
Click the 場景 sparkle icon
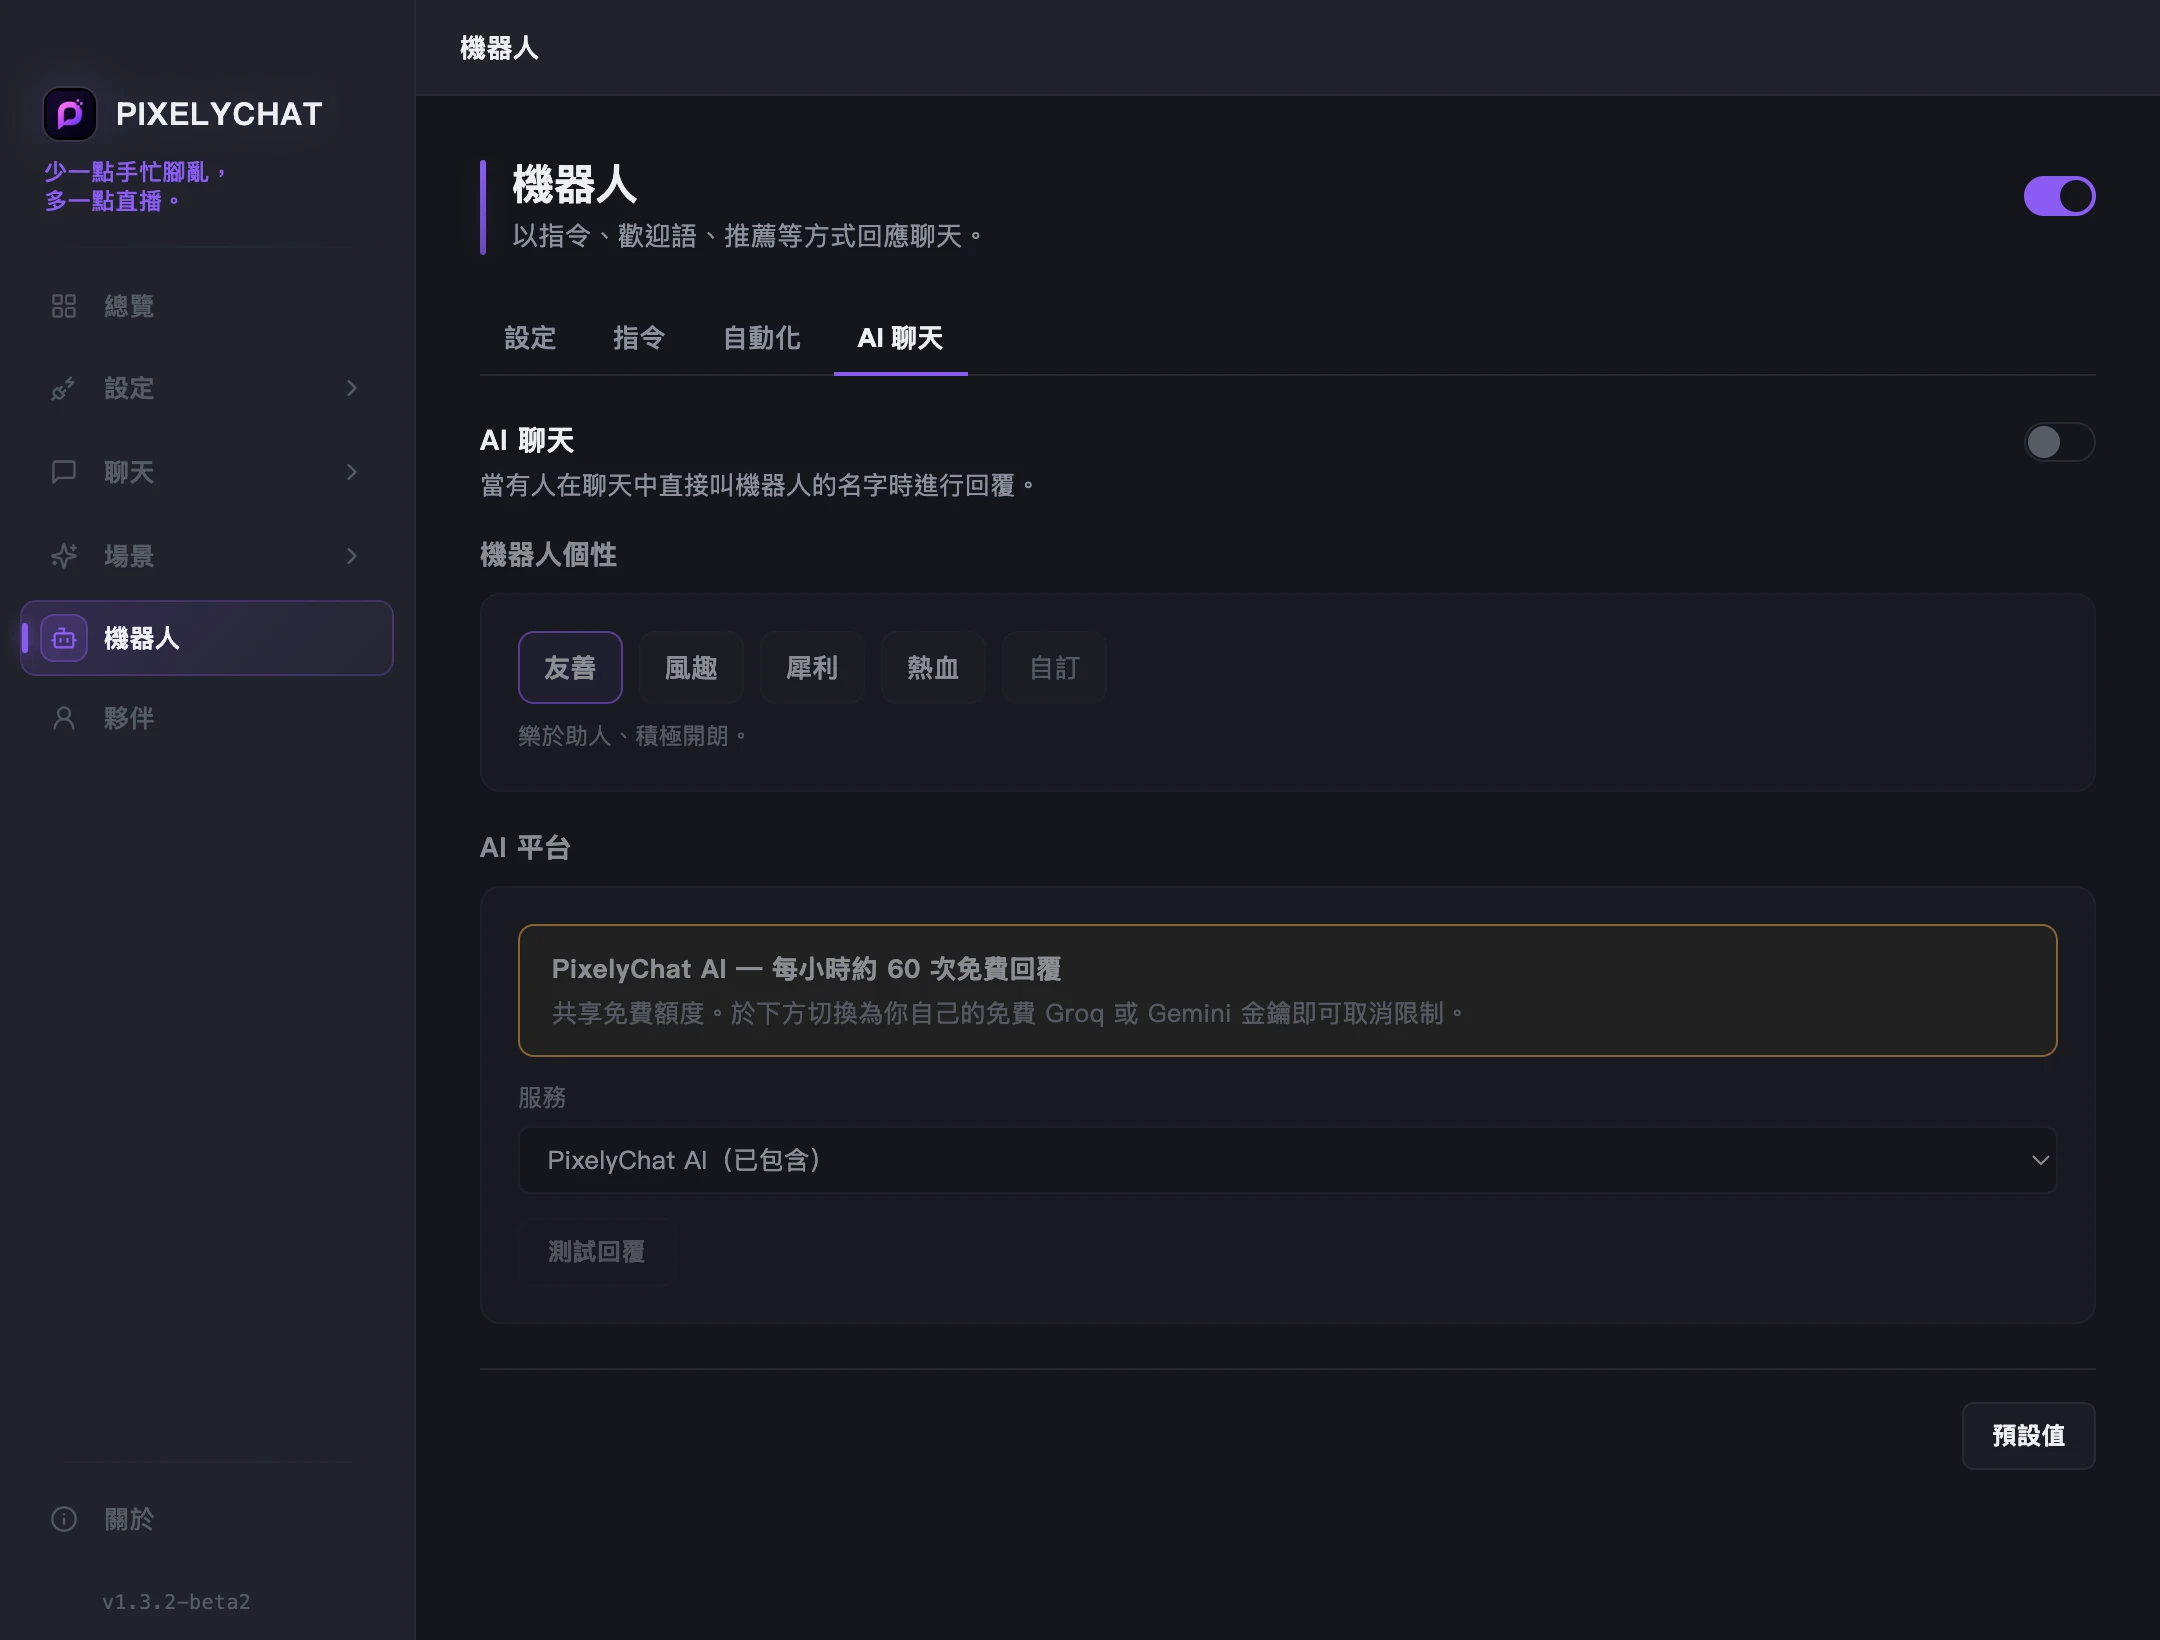[64, 556]
